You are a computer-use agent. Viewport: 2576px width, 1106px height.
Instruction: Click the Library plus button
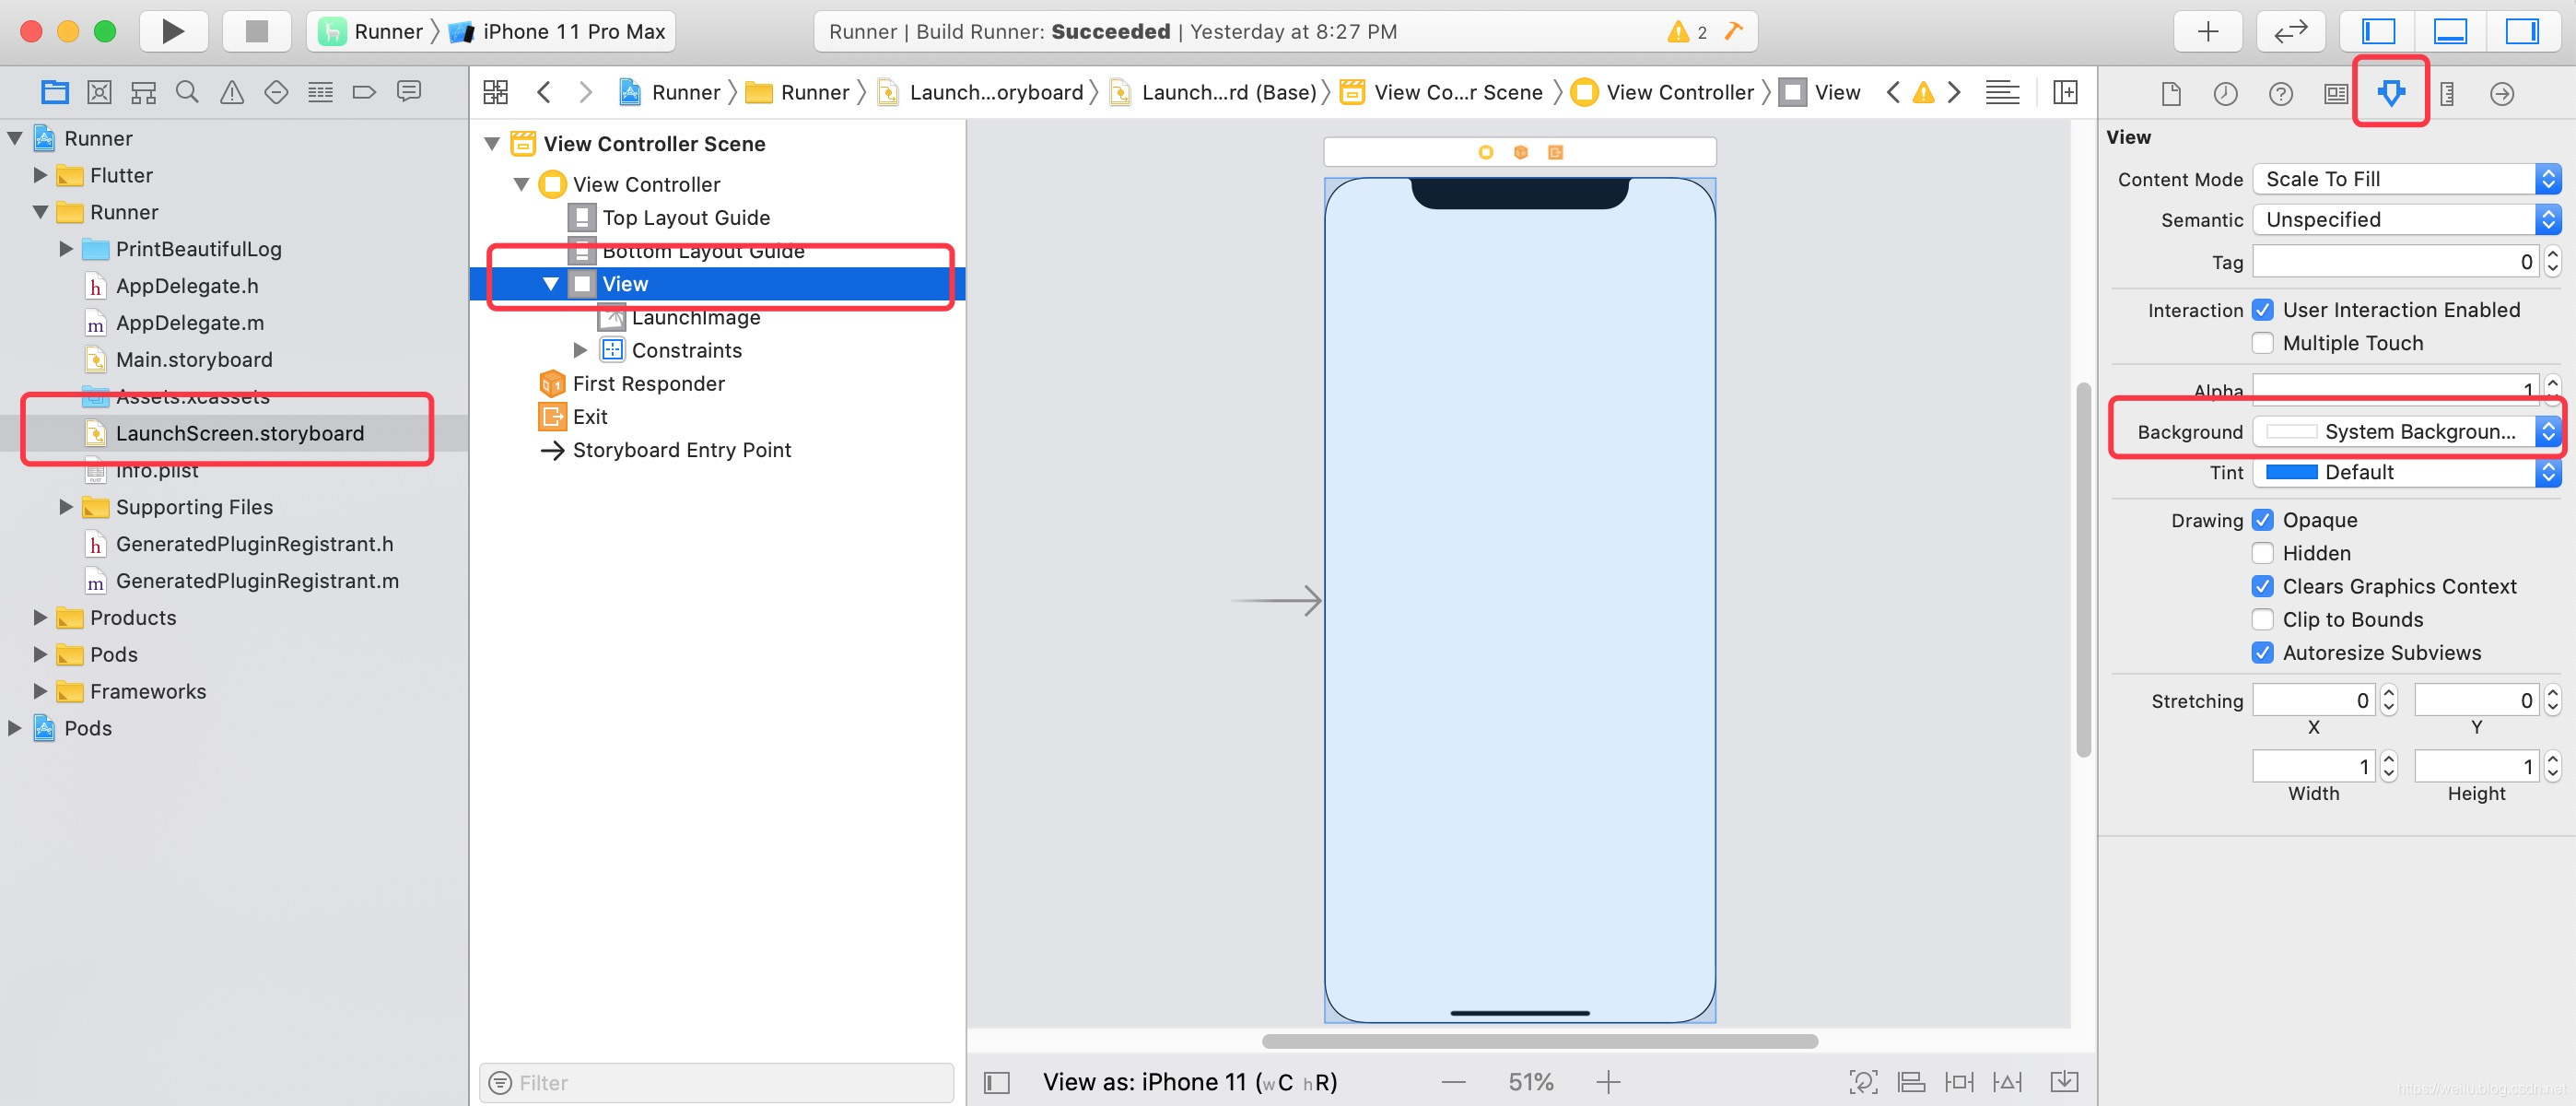coord(2207,31)
